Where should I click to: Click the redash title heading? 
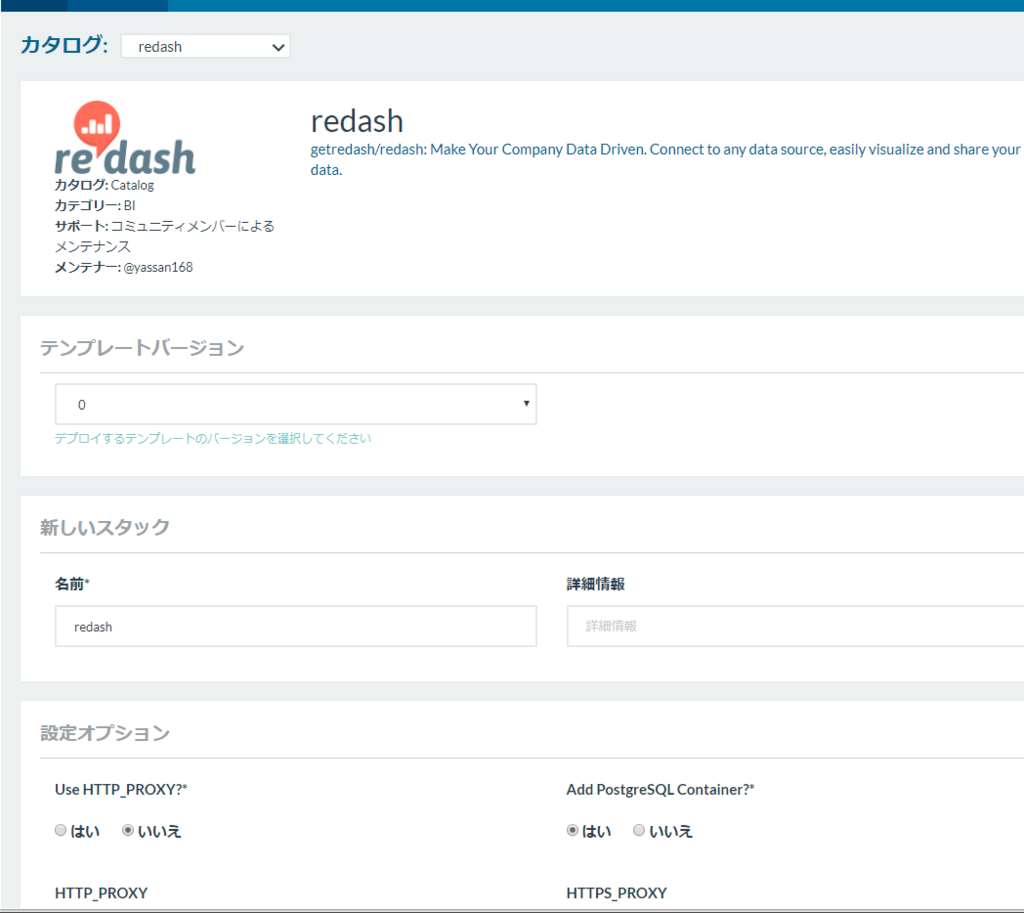coord(357,121)
